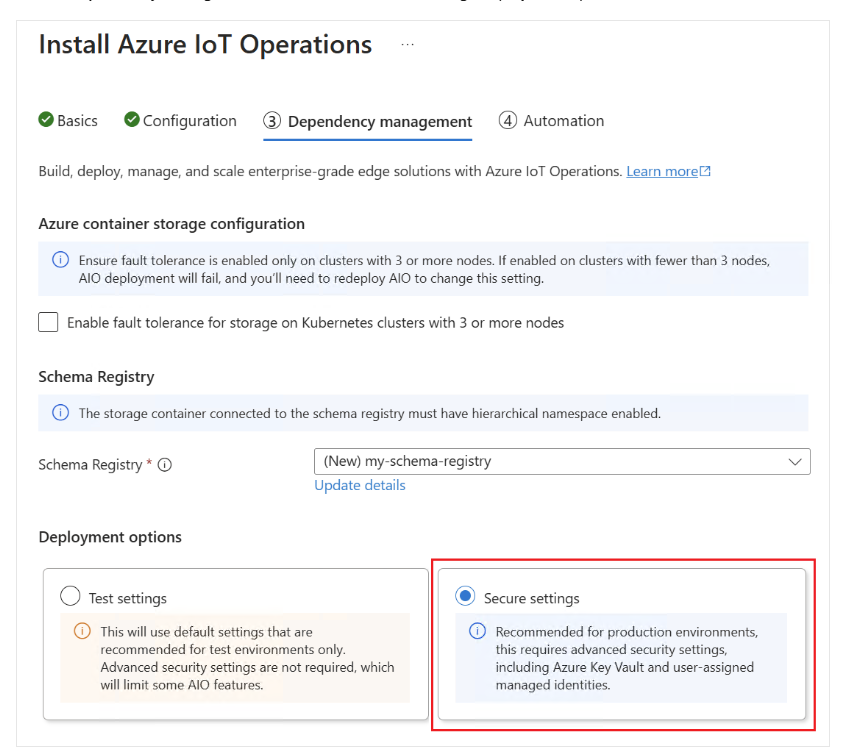Click the info icon next to Schema Registry label

165,465
